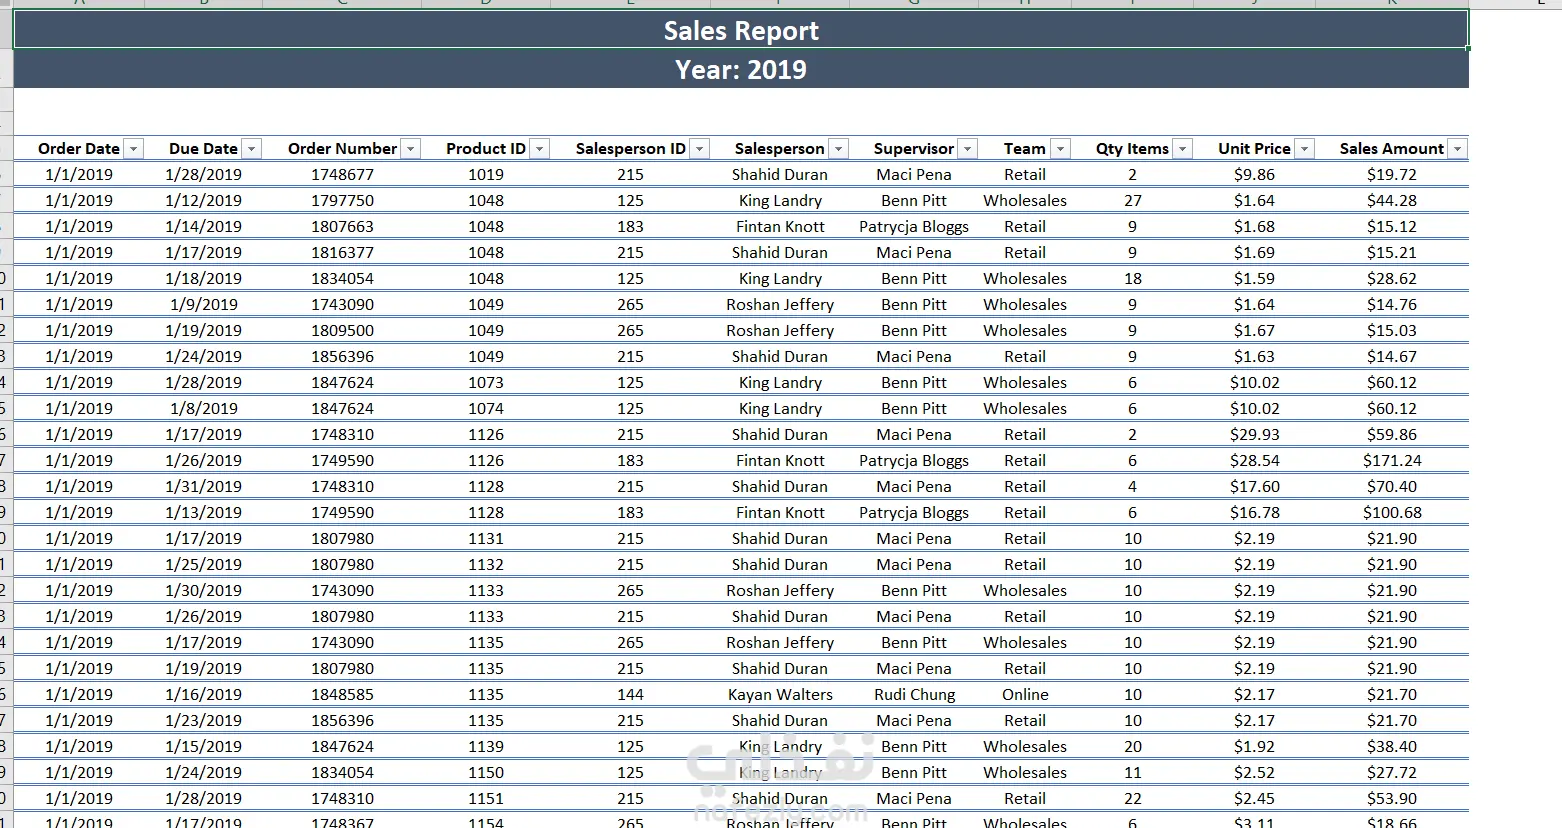This screenshot has height=828, width=1562.
Task: Select sales amount cell $171.24
Action: (1392, 460)
